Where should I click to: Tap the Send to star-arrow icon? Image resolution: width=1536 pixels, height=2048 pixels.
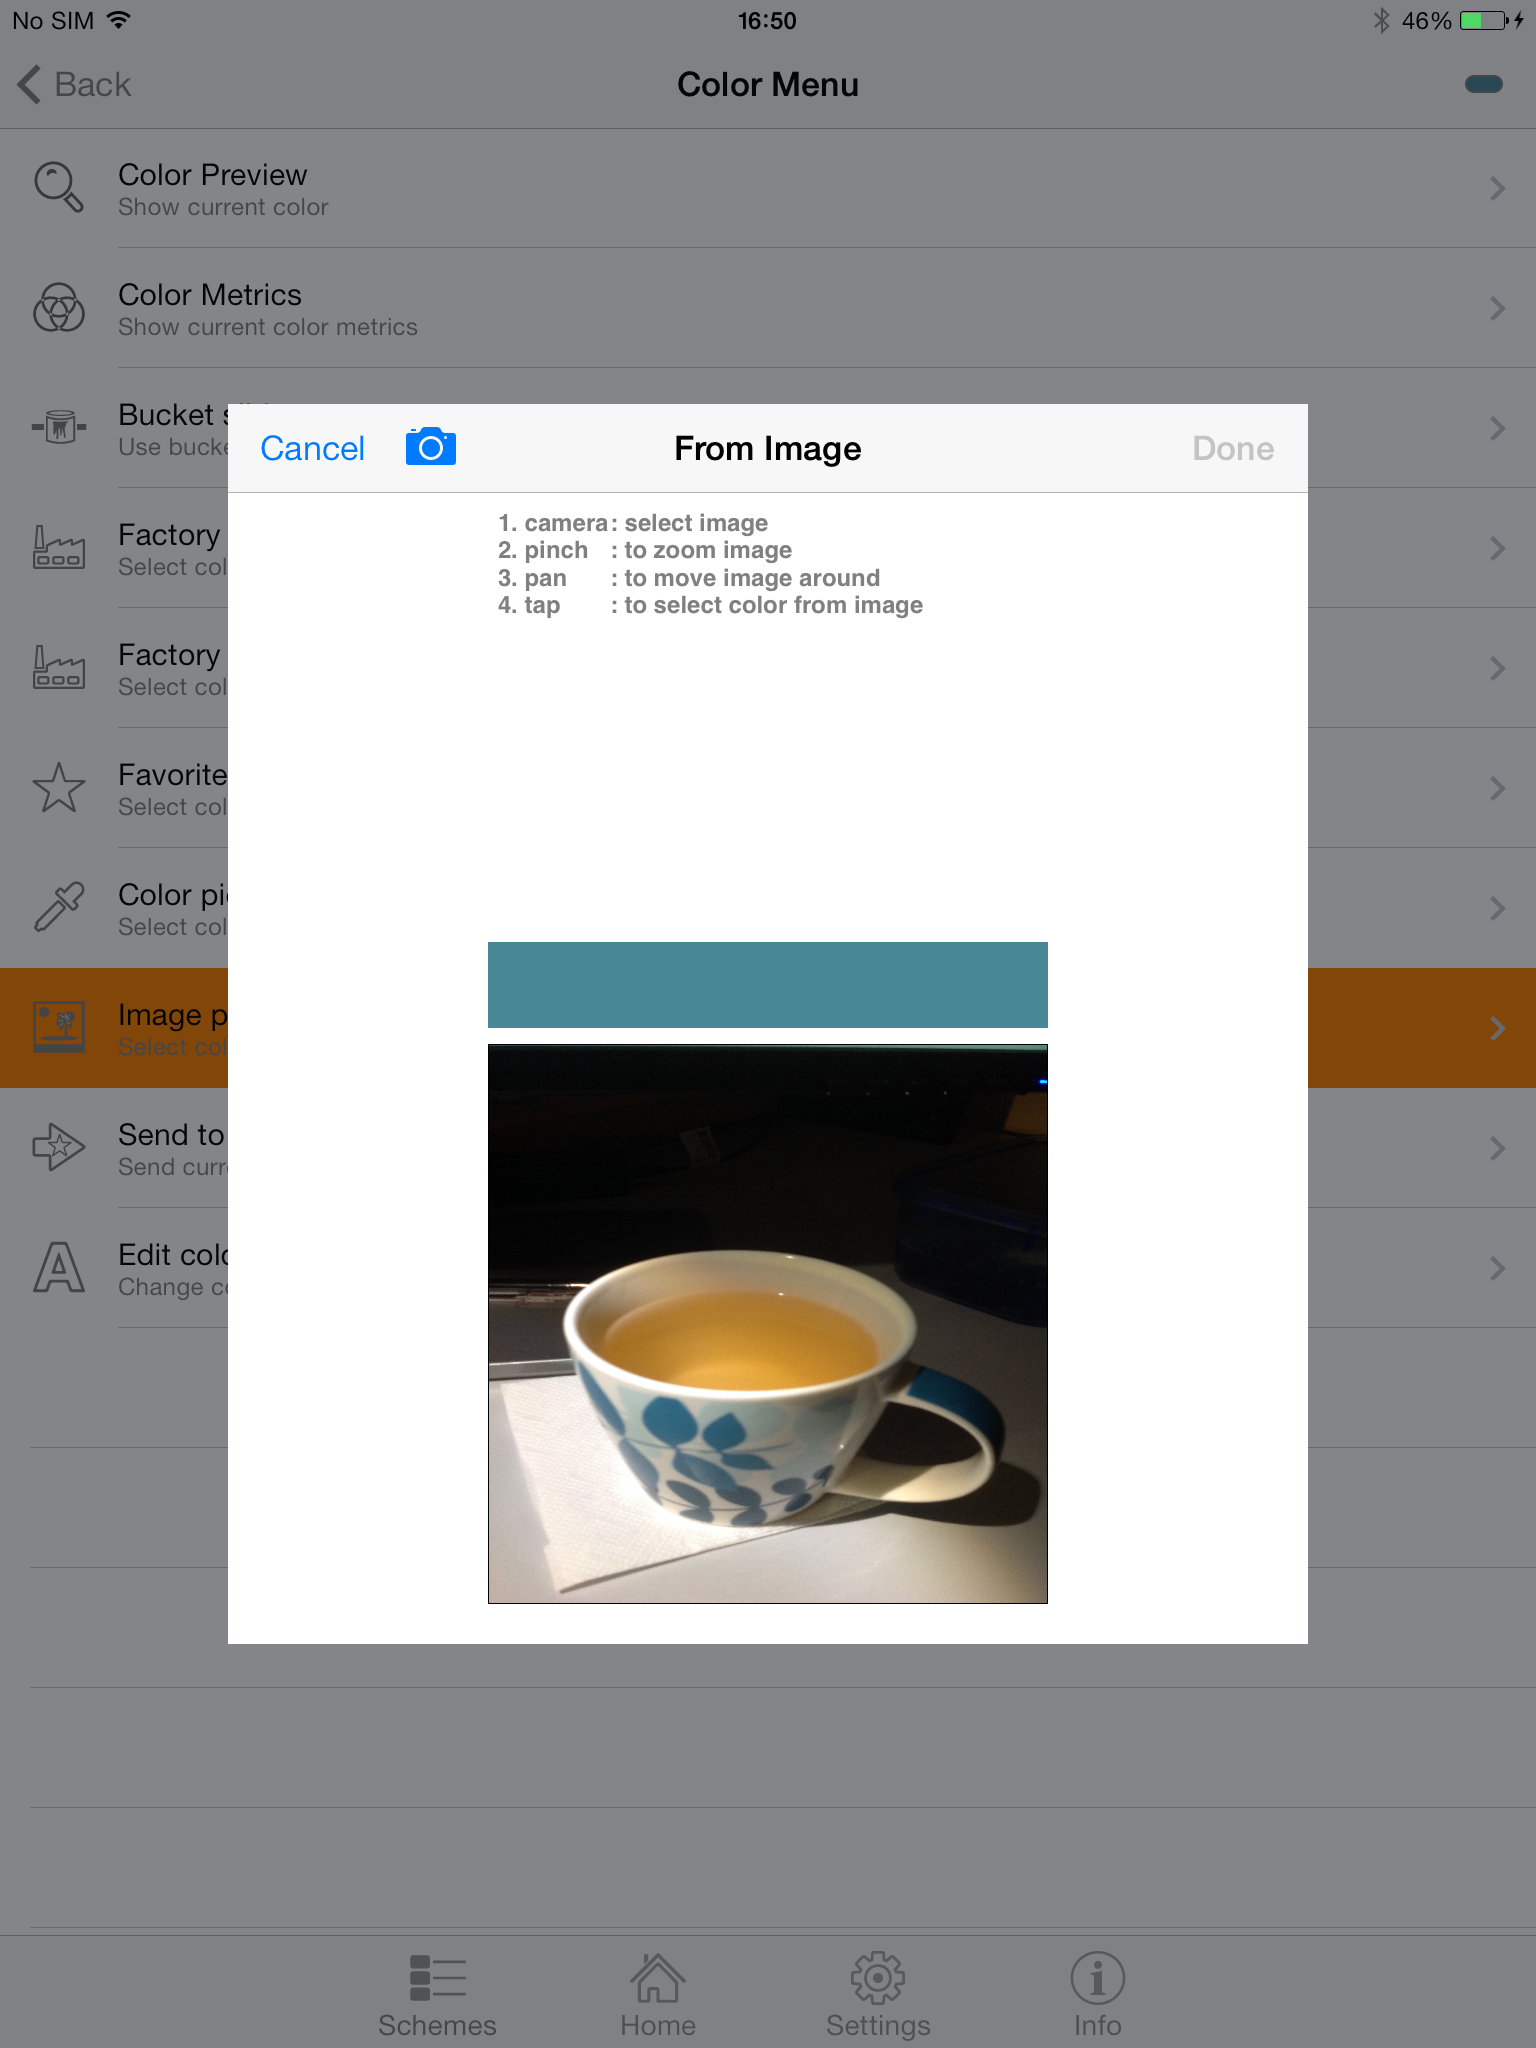[x=59, y=1148]
